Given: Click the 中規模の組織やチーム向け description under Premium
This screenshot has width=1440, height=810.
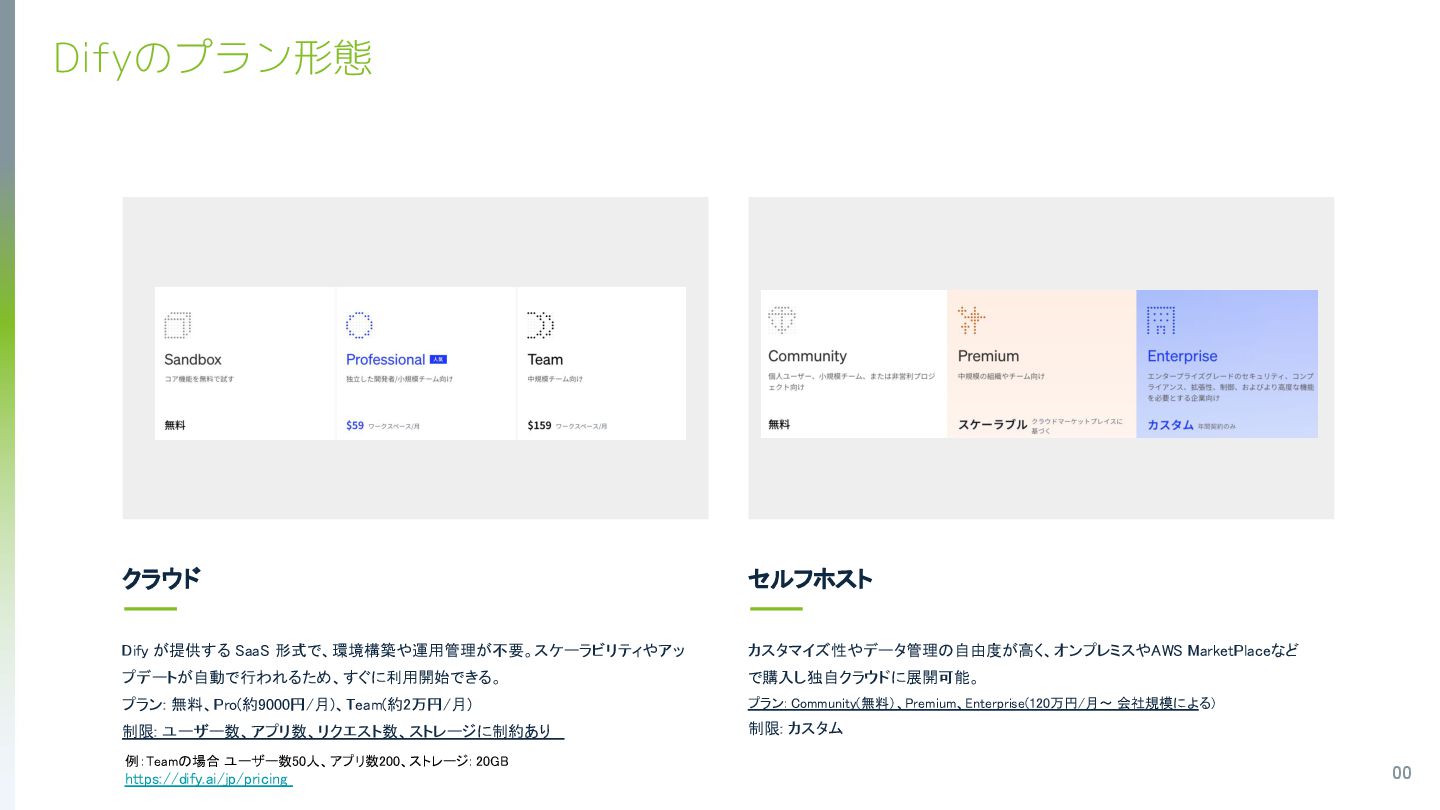Looking at the screenshot, I should [1001, 376].
